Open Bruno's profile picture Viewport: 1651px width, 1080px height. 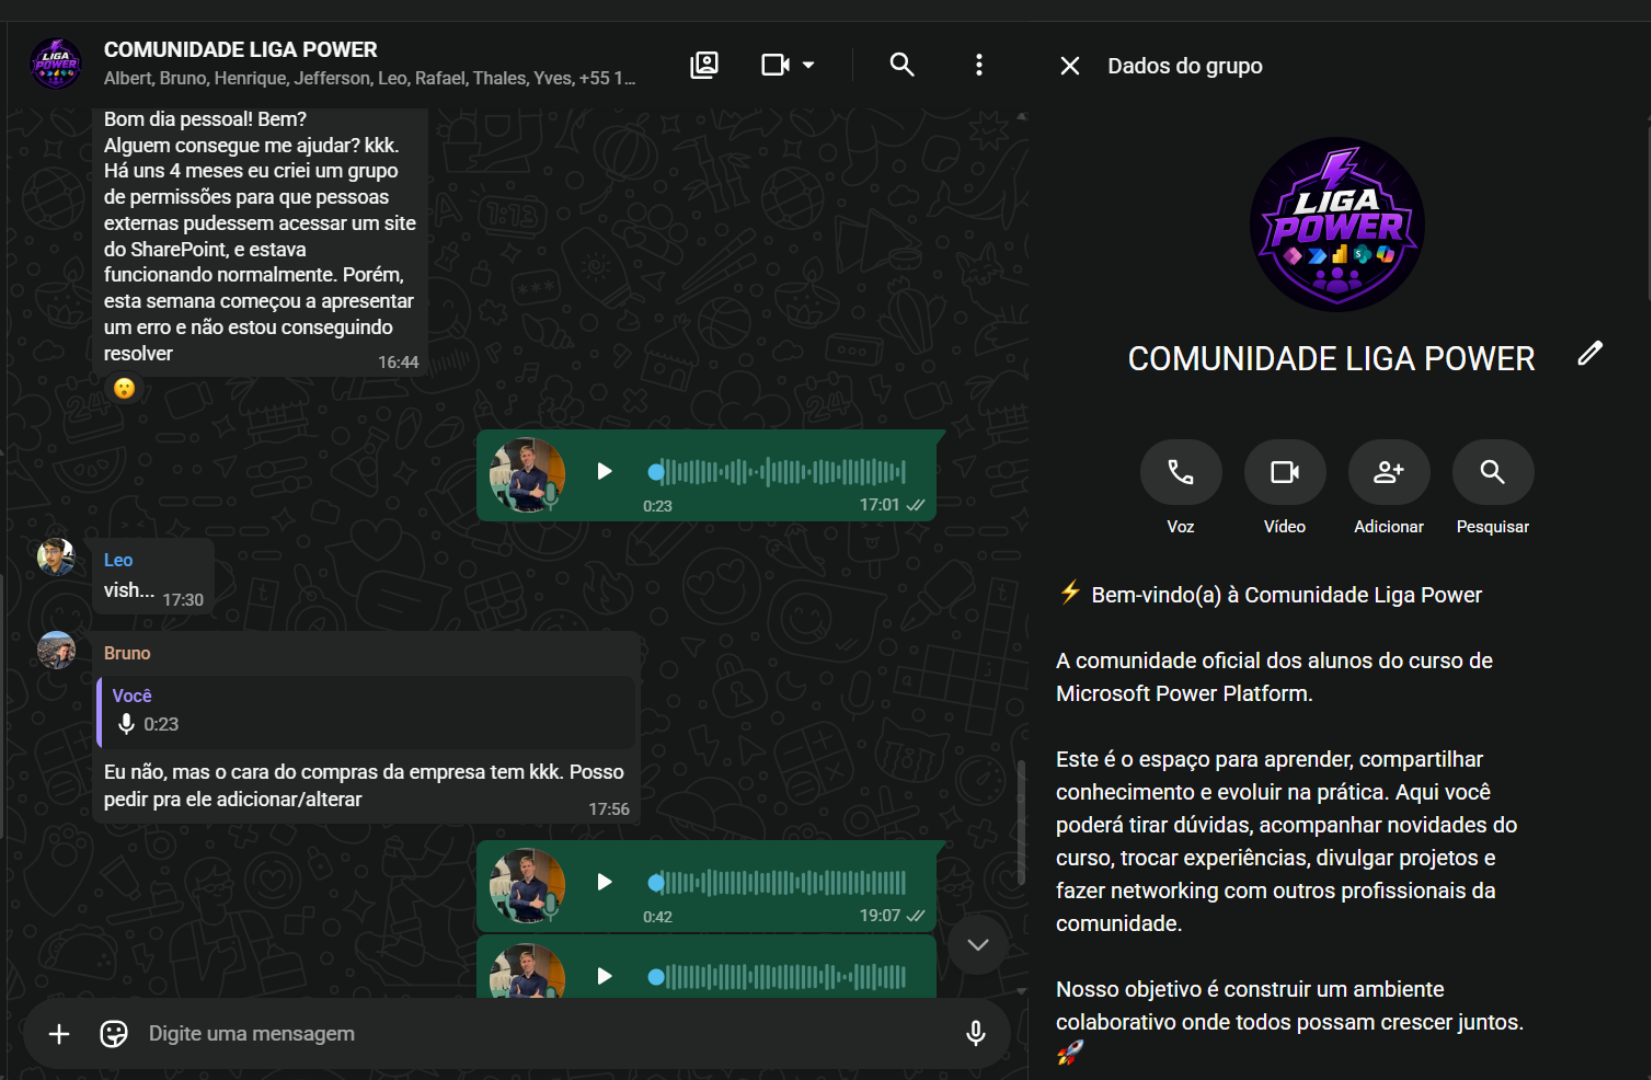pos(56,650)
